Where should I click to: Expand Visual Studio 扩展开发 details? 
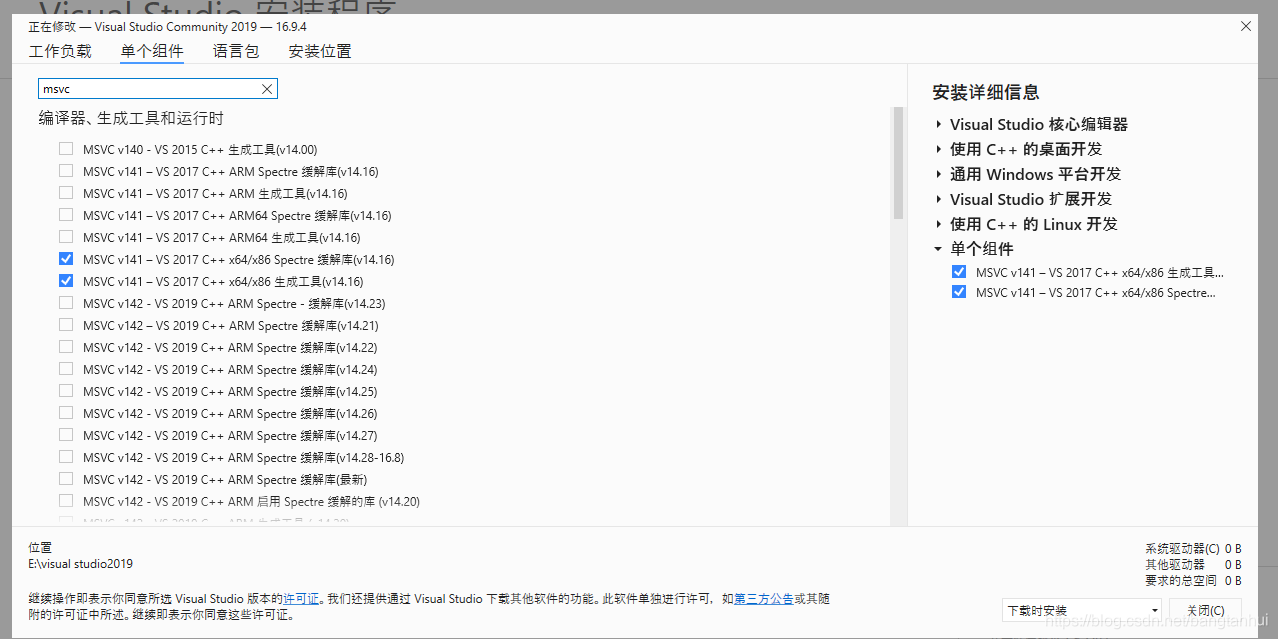(x=938, y=200)
